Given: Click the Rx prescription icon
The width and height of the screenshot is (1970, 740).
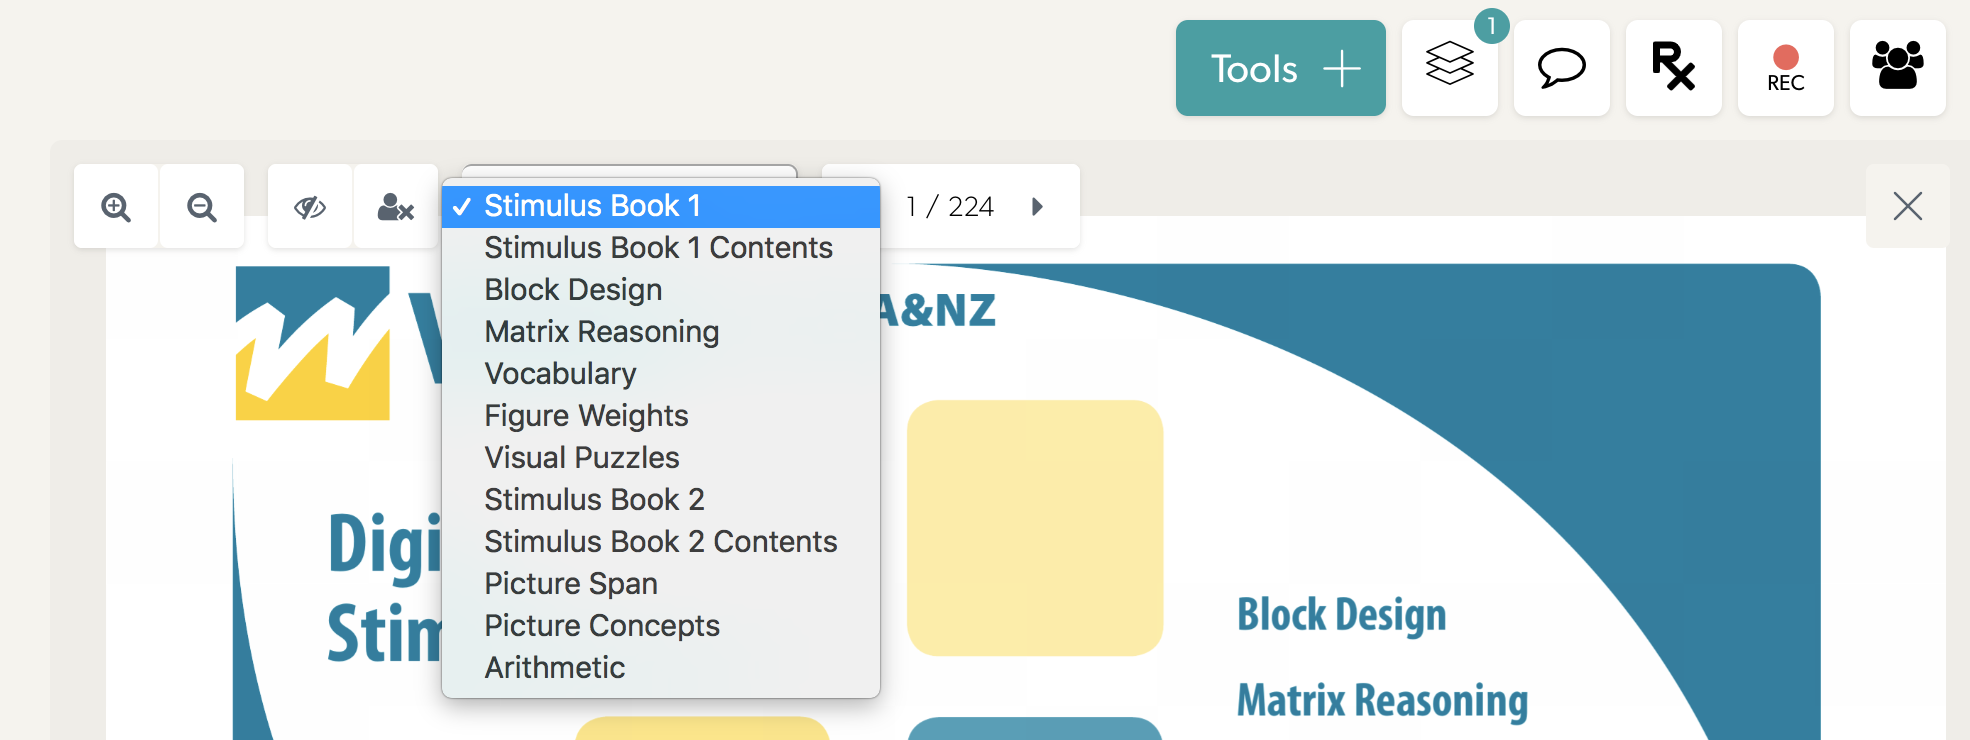Looking at the screenshot, I should point(1673,68).
